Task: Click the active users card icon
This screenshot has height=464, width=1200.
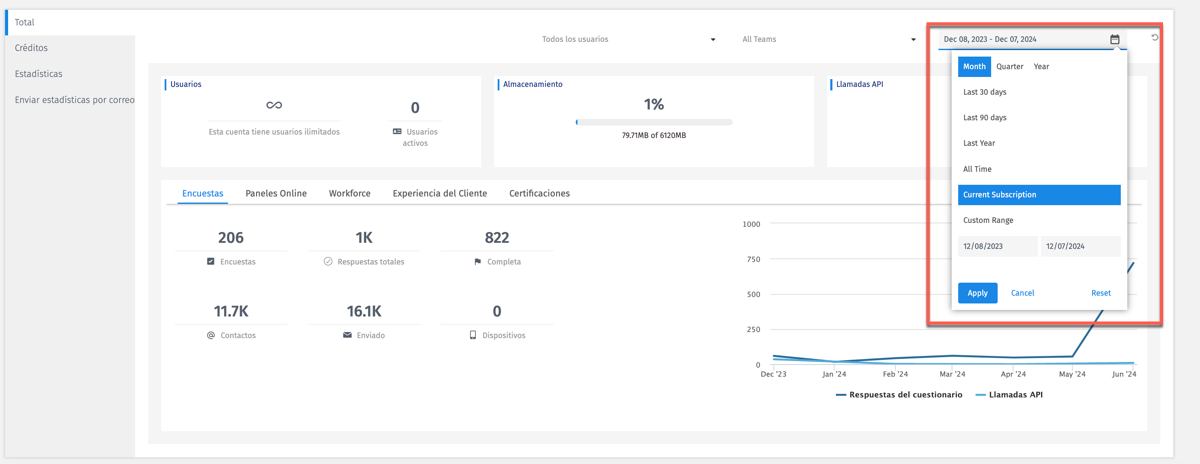Action: pos(397,132)
